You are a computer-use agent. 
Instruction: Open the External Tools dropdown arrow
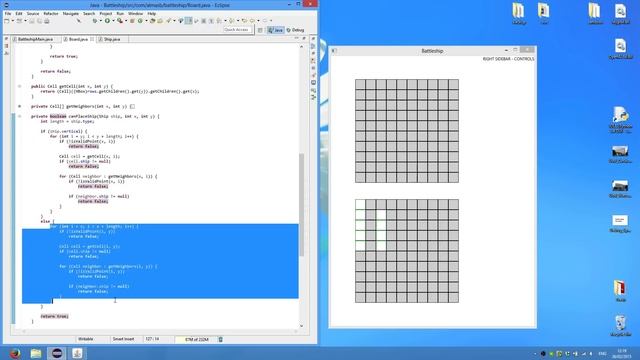126,21
